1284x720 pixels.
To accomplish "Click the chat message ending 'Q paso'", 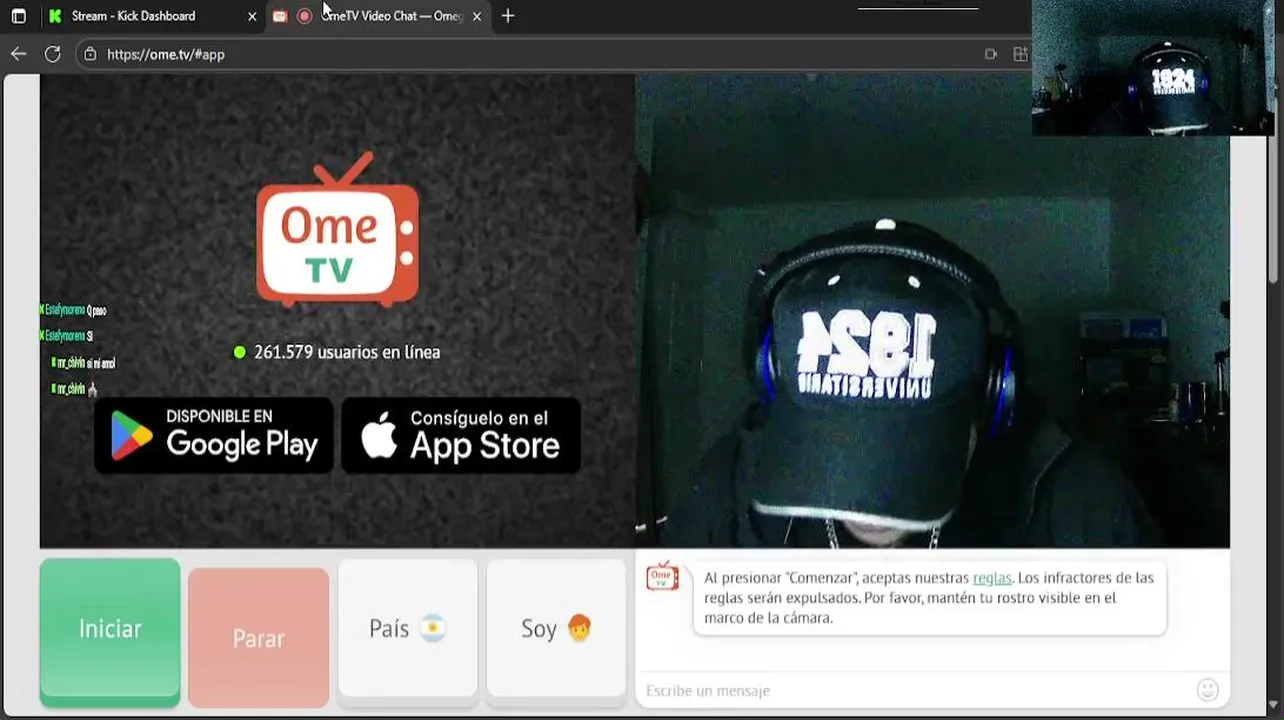I will (x=96, y=310).
